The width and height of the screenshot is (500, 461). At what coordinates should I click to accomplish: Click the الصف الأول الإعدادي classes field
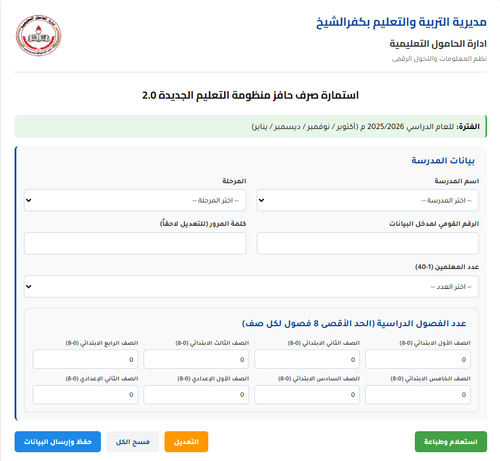[x=196, y=395]
